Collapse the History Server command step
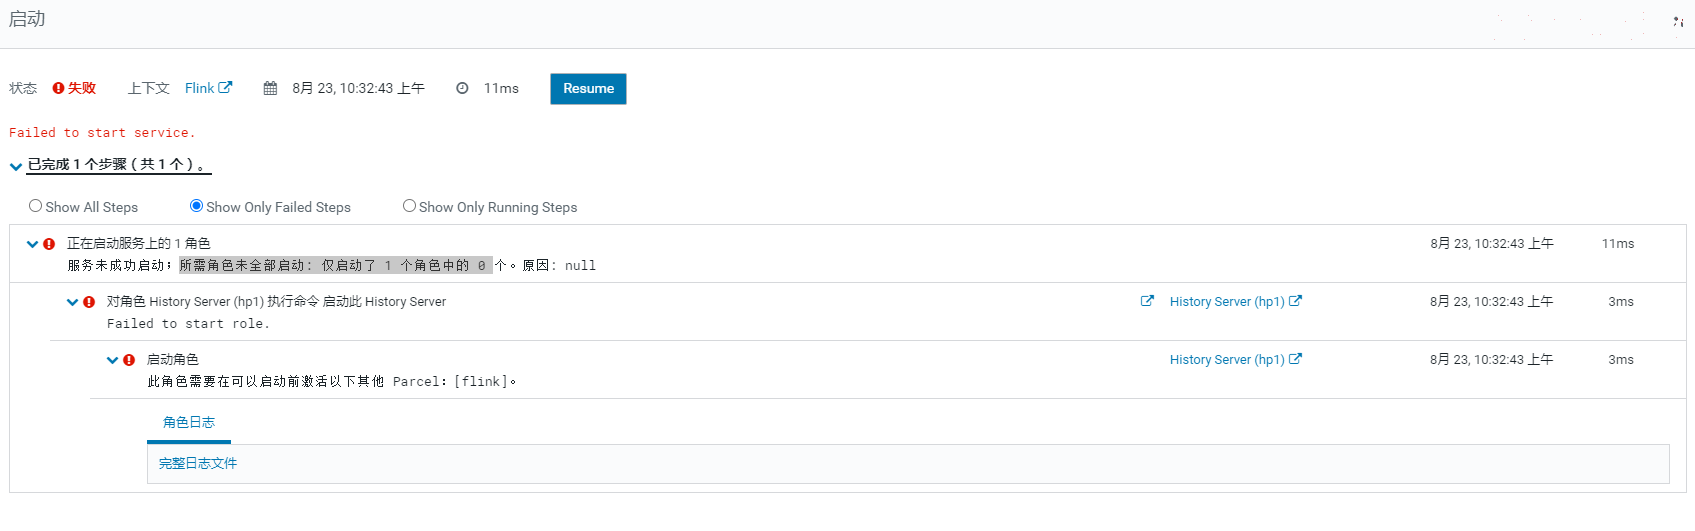Screen dimensions: 1695x531 pos(73,302)
